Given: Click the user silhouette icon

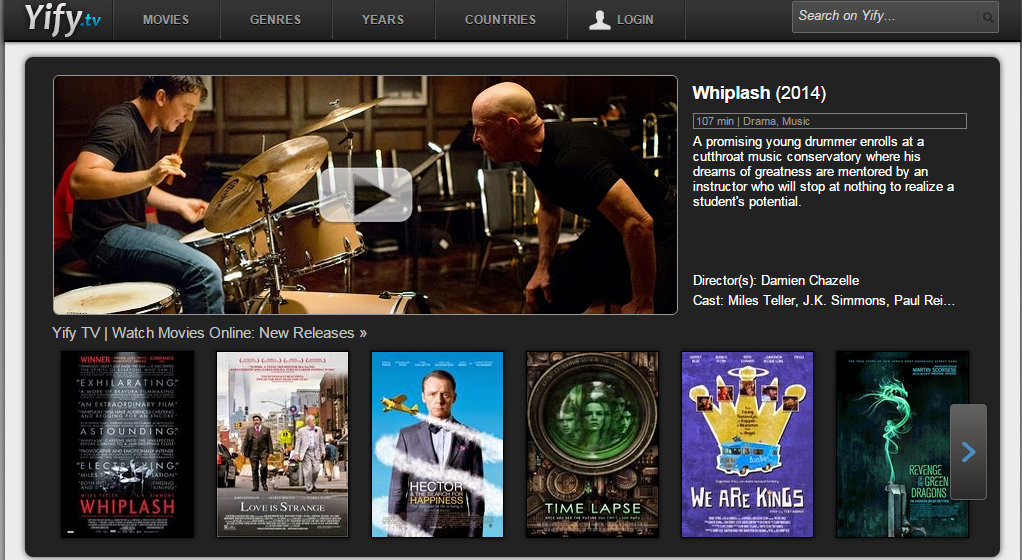Looking at the screenshot, I should [x=600, y=20].
